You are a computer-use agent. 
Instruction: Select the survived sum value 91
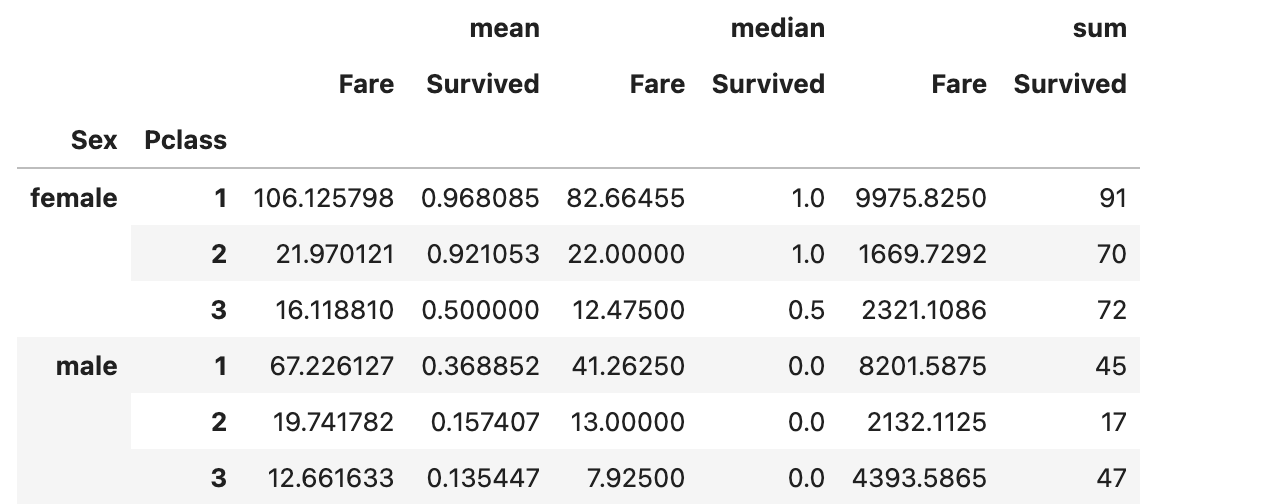tap(1110, 198)
